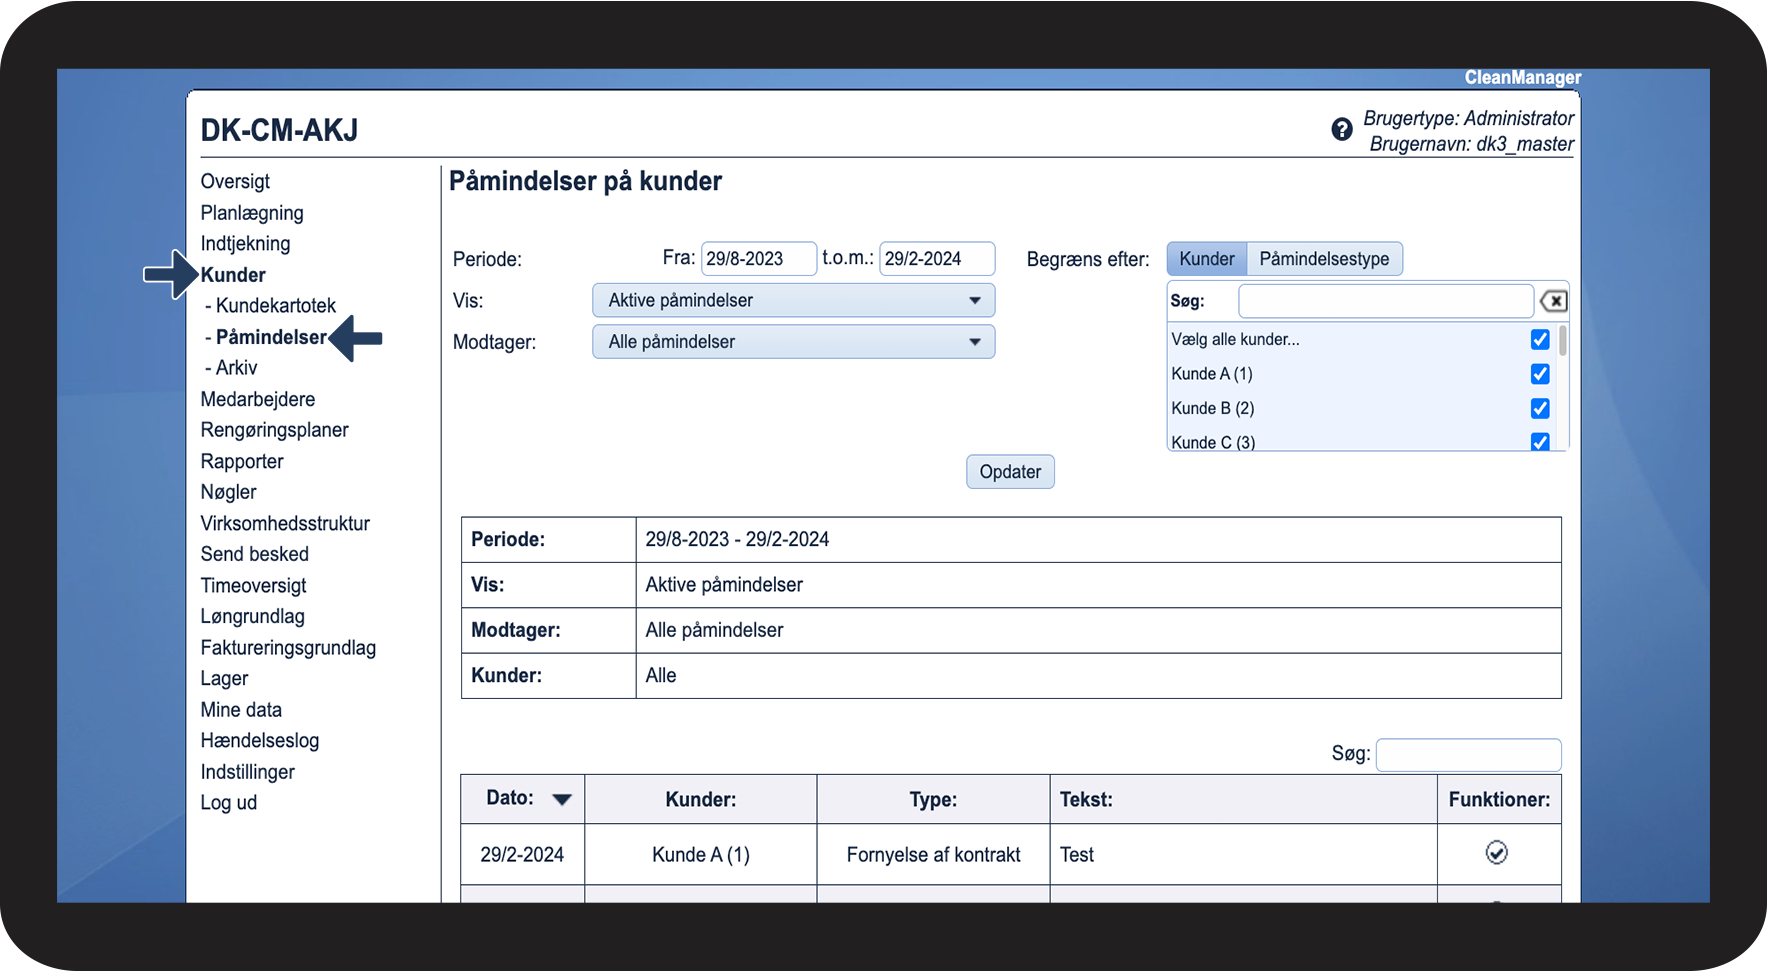The width and height of the screenshot is (1767, 971).
Task: Toggle the Kunde C (3) checkbox
Action: pyautogui.click(x=1540, y=441)
